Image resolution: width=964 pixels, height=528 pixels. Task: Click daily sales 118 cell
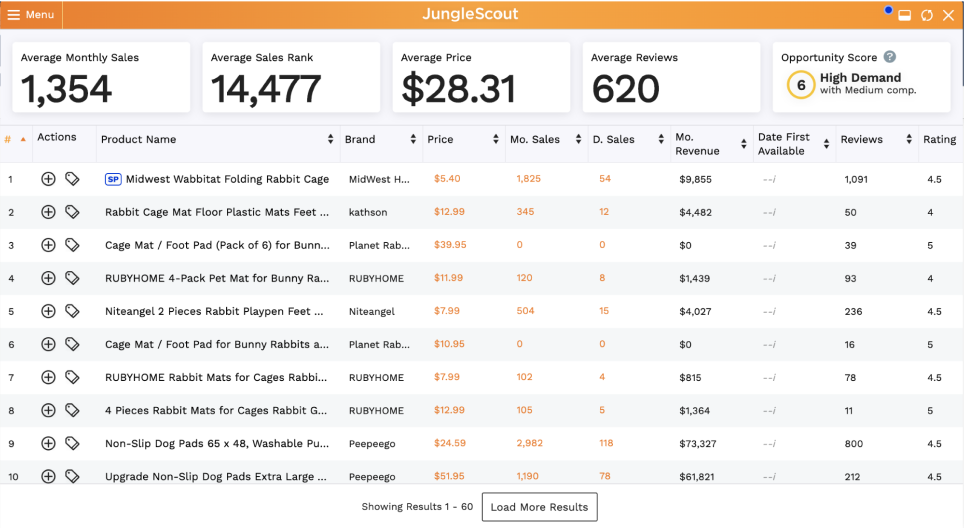click(606, 443)
